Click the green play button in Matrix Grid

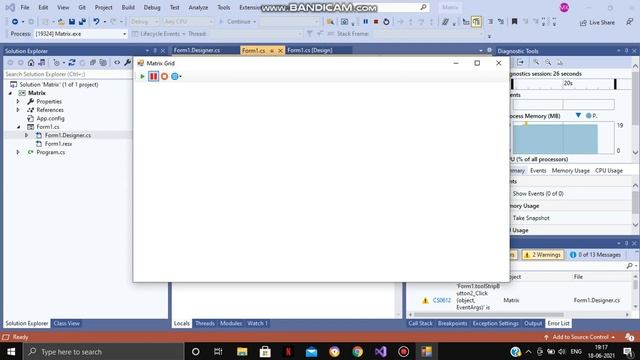tap(142, 76)
